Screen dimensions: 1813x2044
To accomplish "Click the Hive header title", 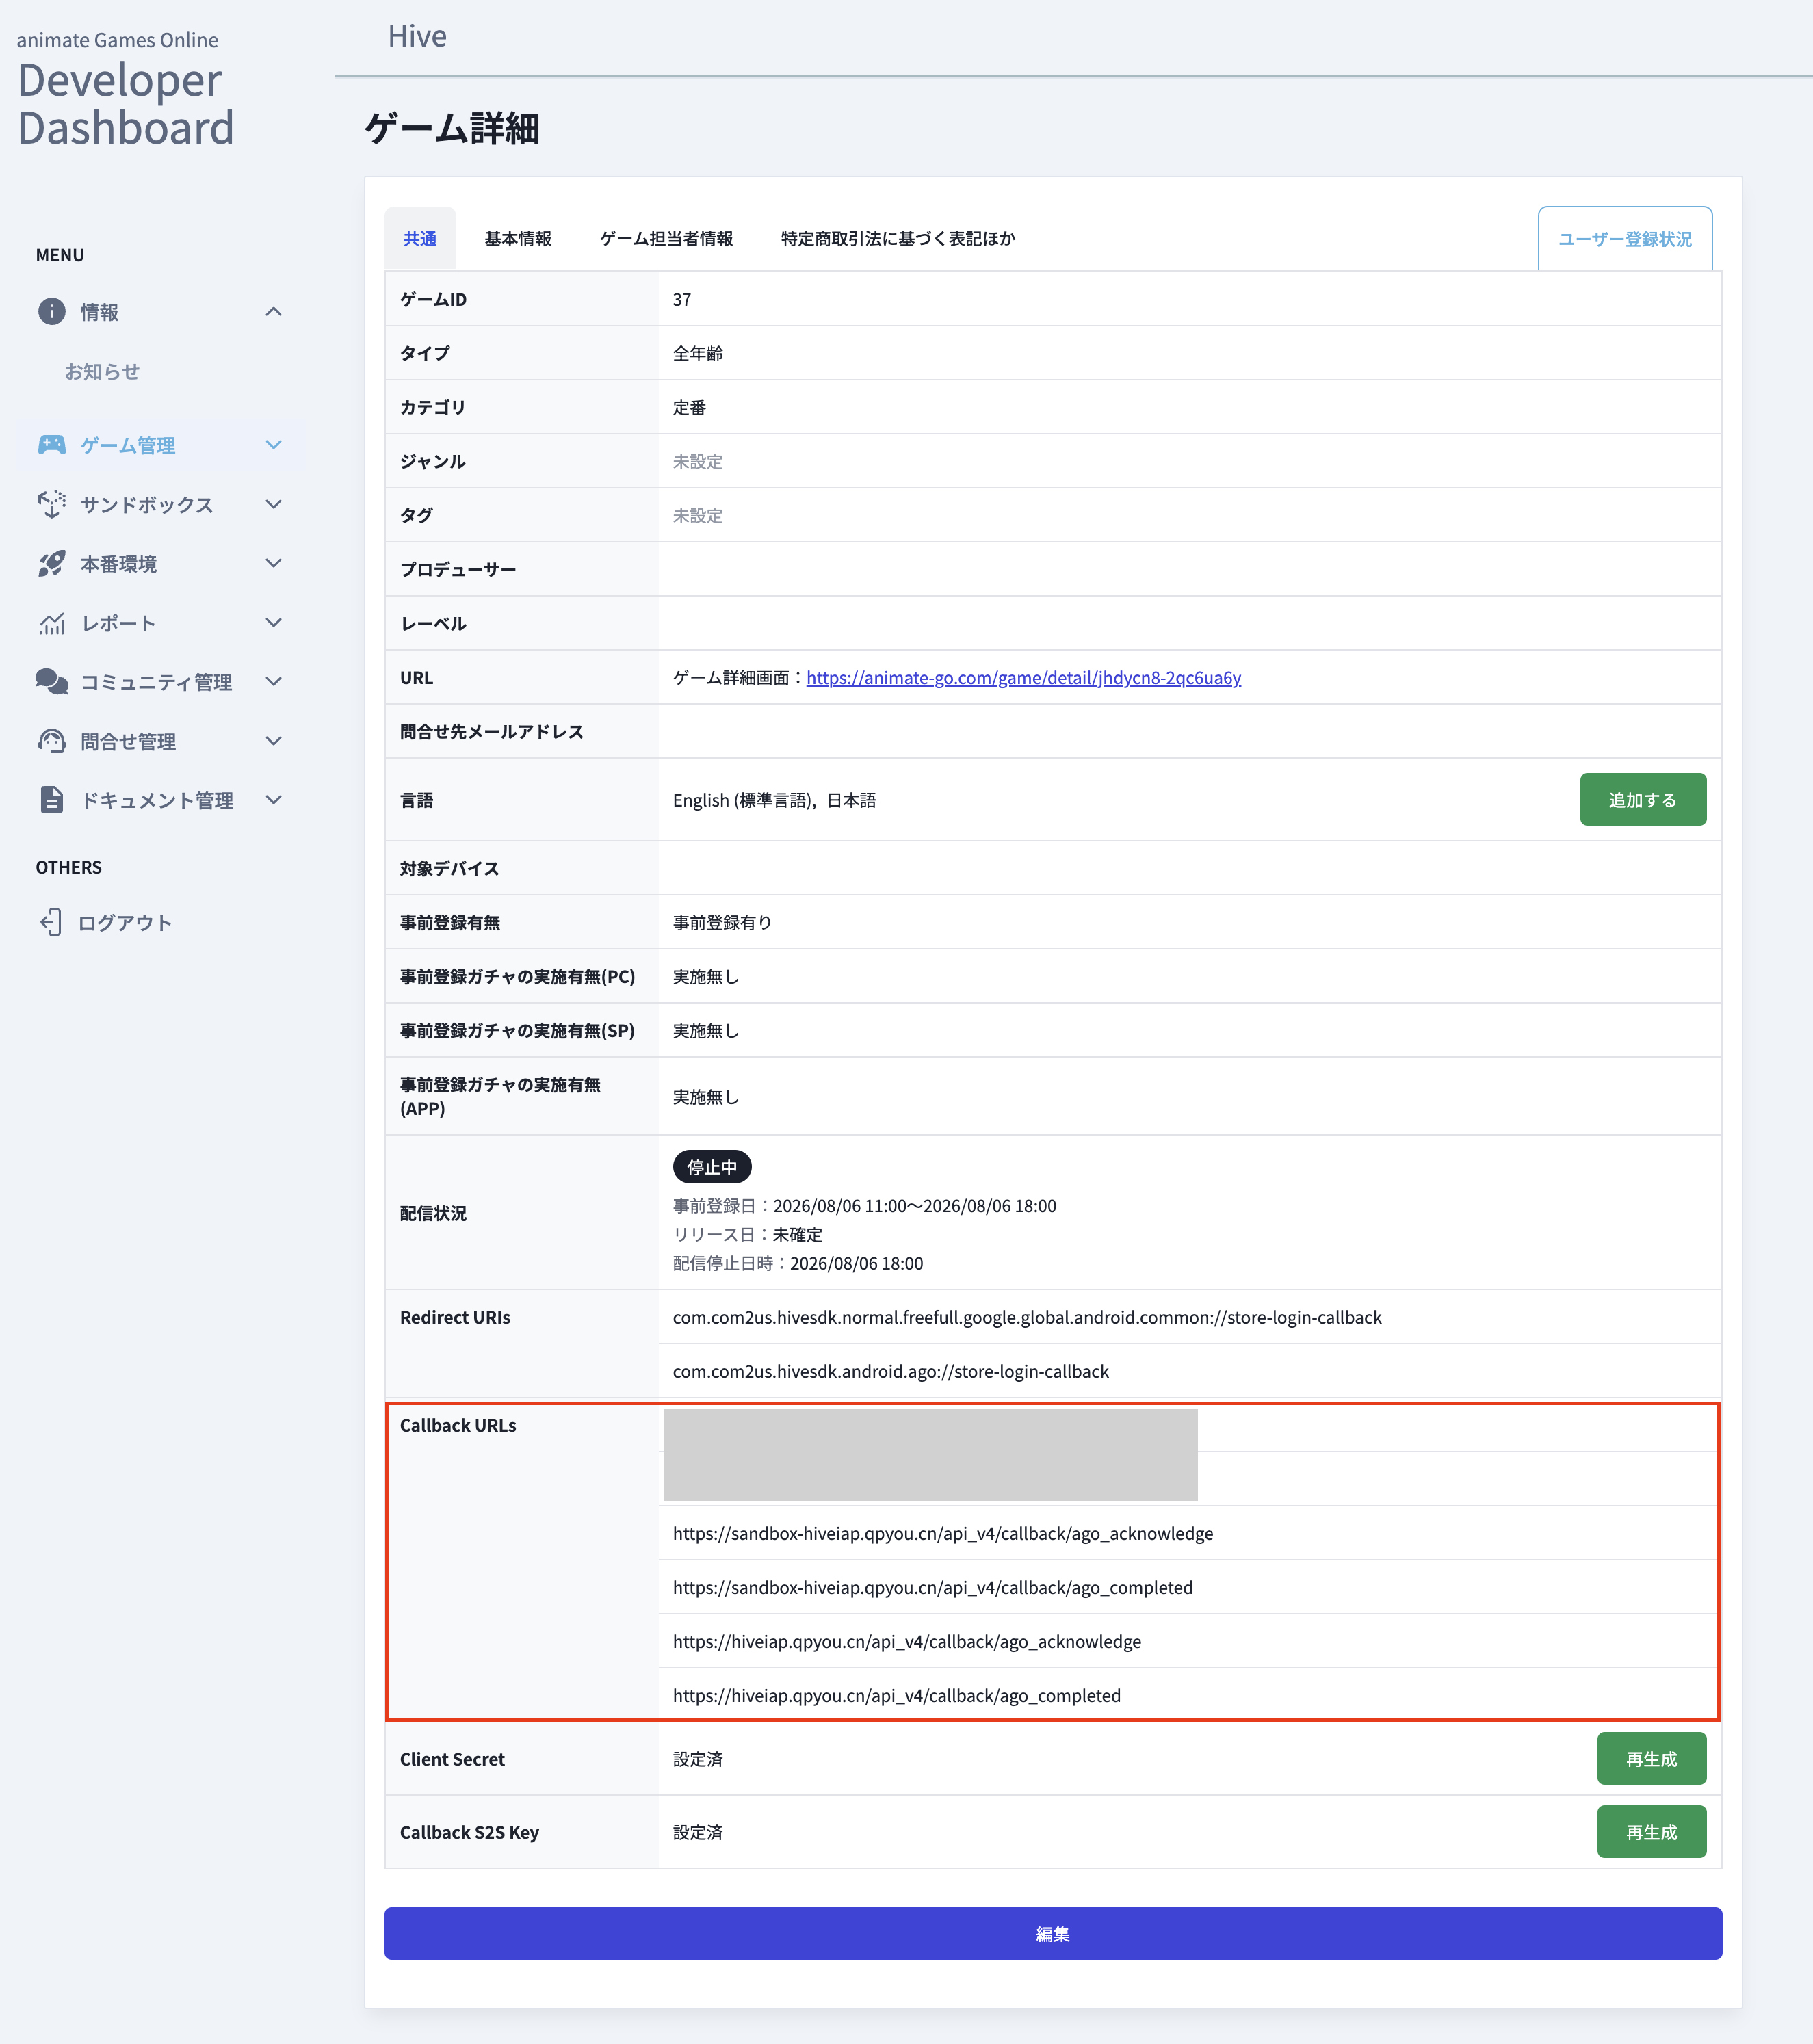I will (417, 36).
